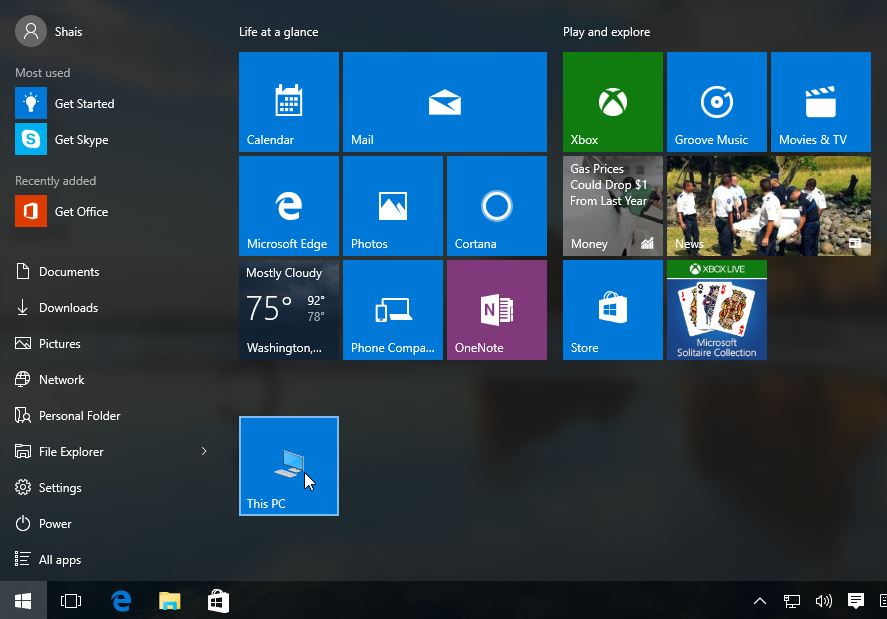The width and height of the screenshot is (887, 619).
Task: Open the Windows Store tile
Action: pos(612,309)
